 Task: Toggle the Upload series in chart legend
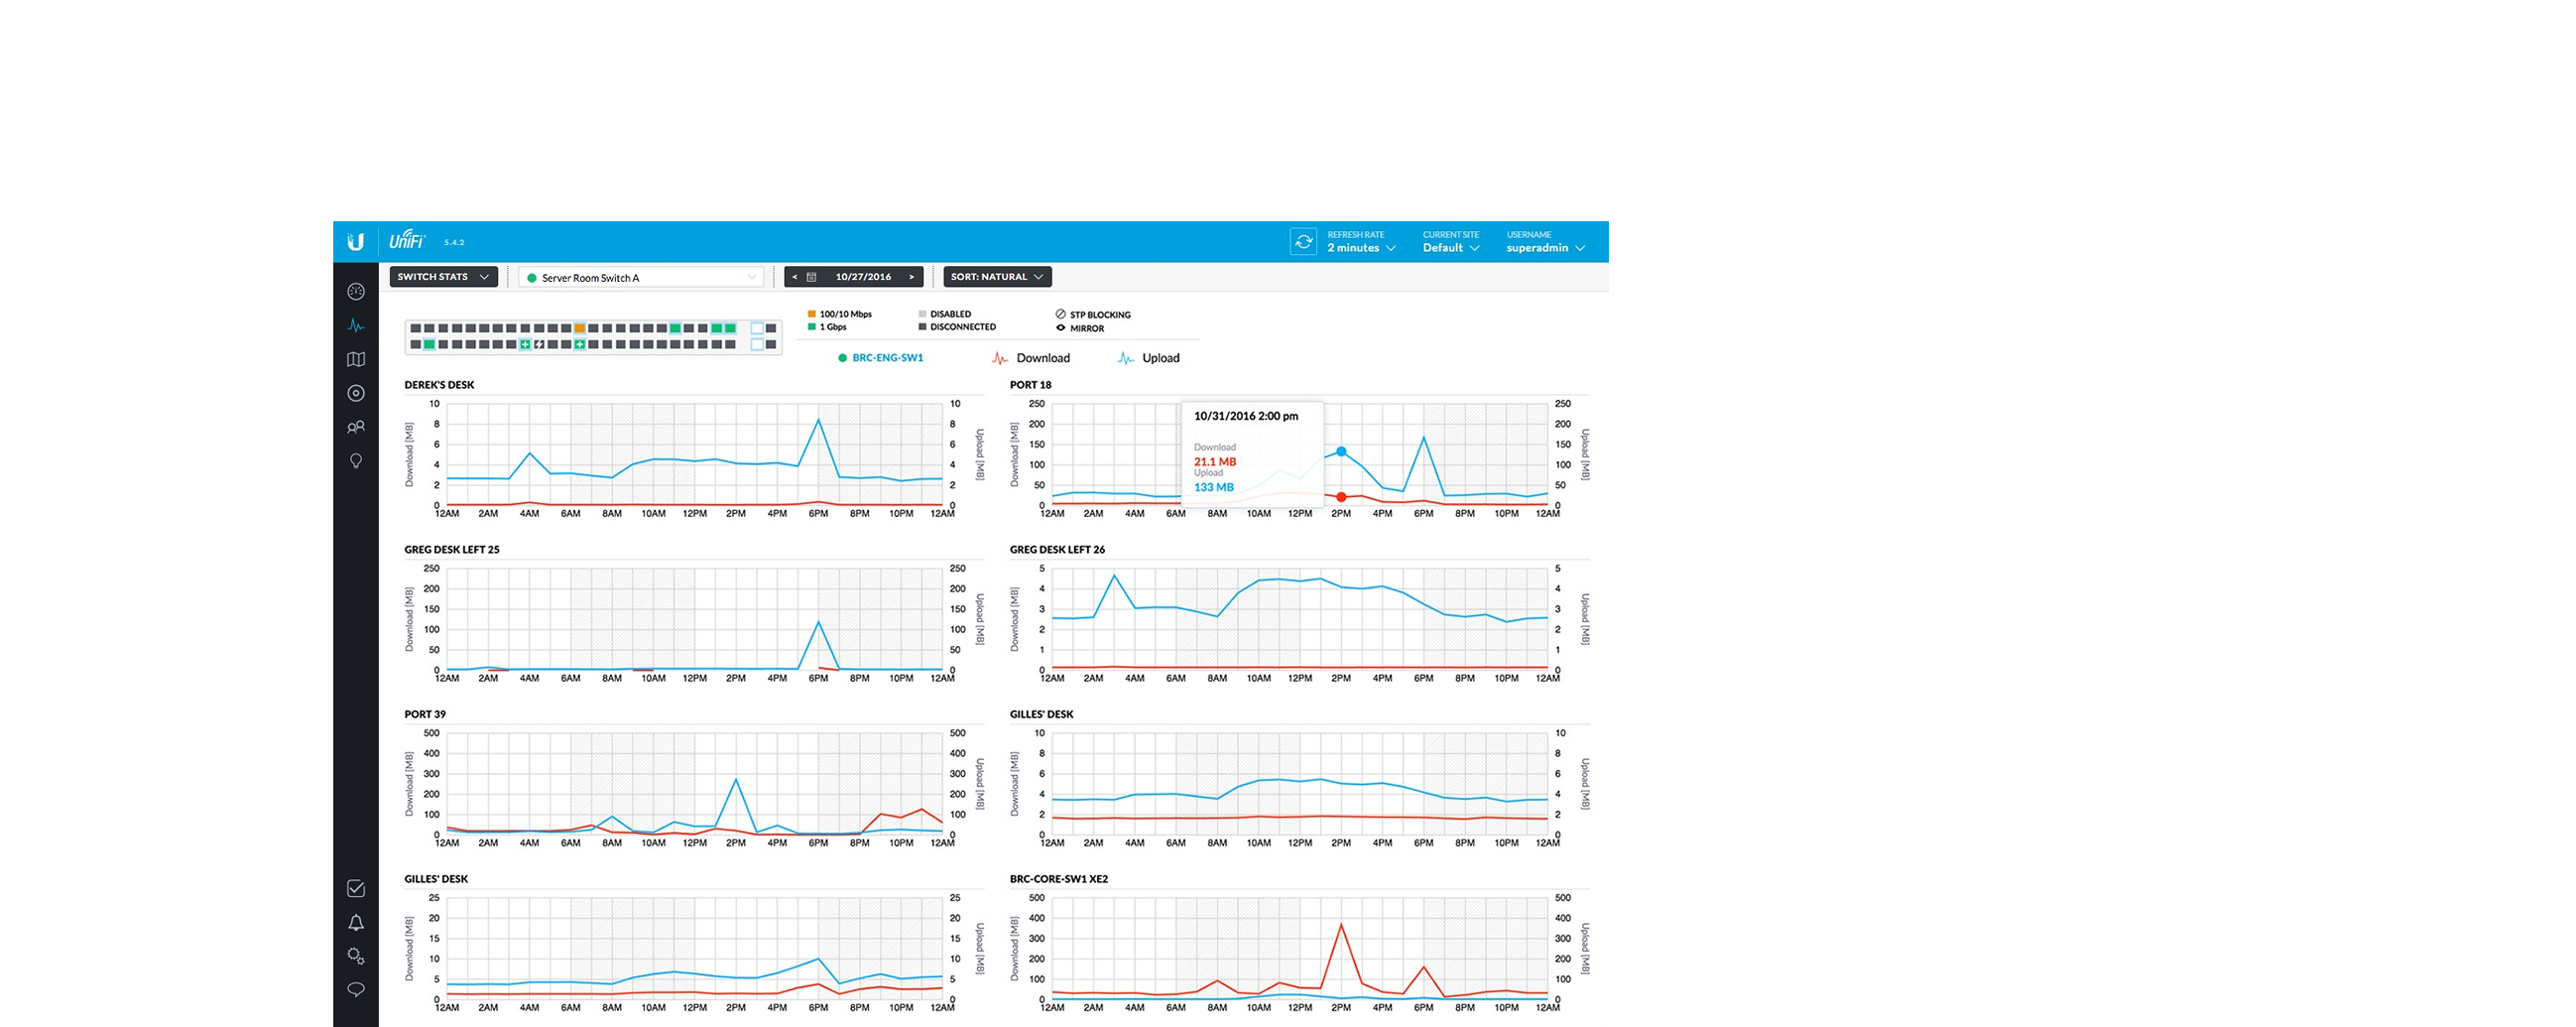point(1148,358)
